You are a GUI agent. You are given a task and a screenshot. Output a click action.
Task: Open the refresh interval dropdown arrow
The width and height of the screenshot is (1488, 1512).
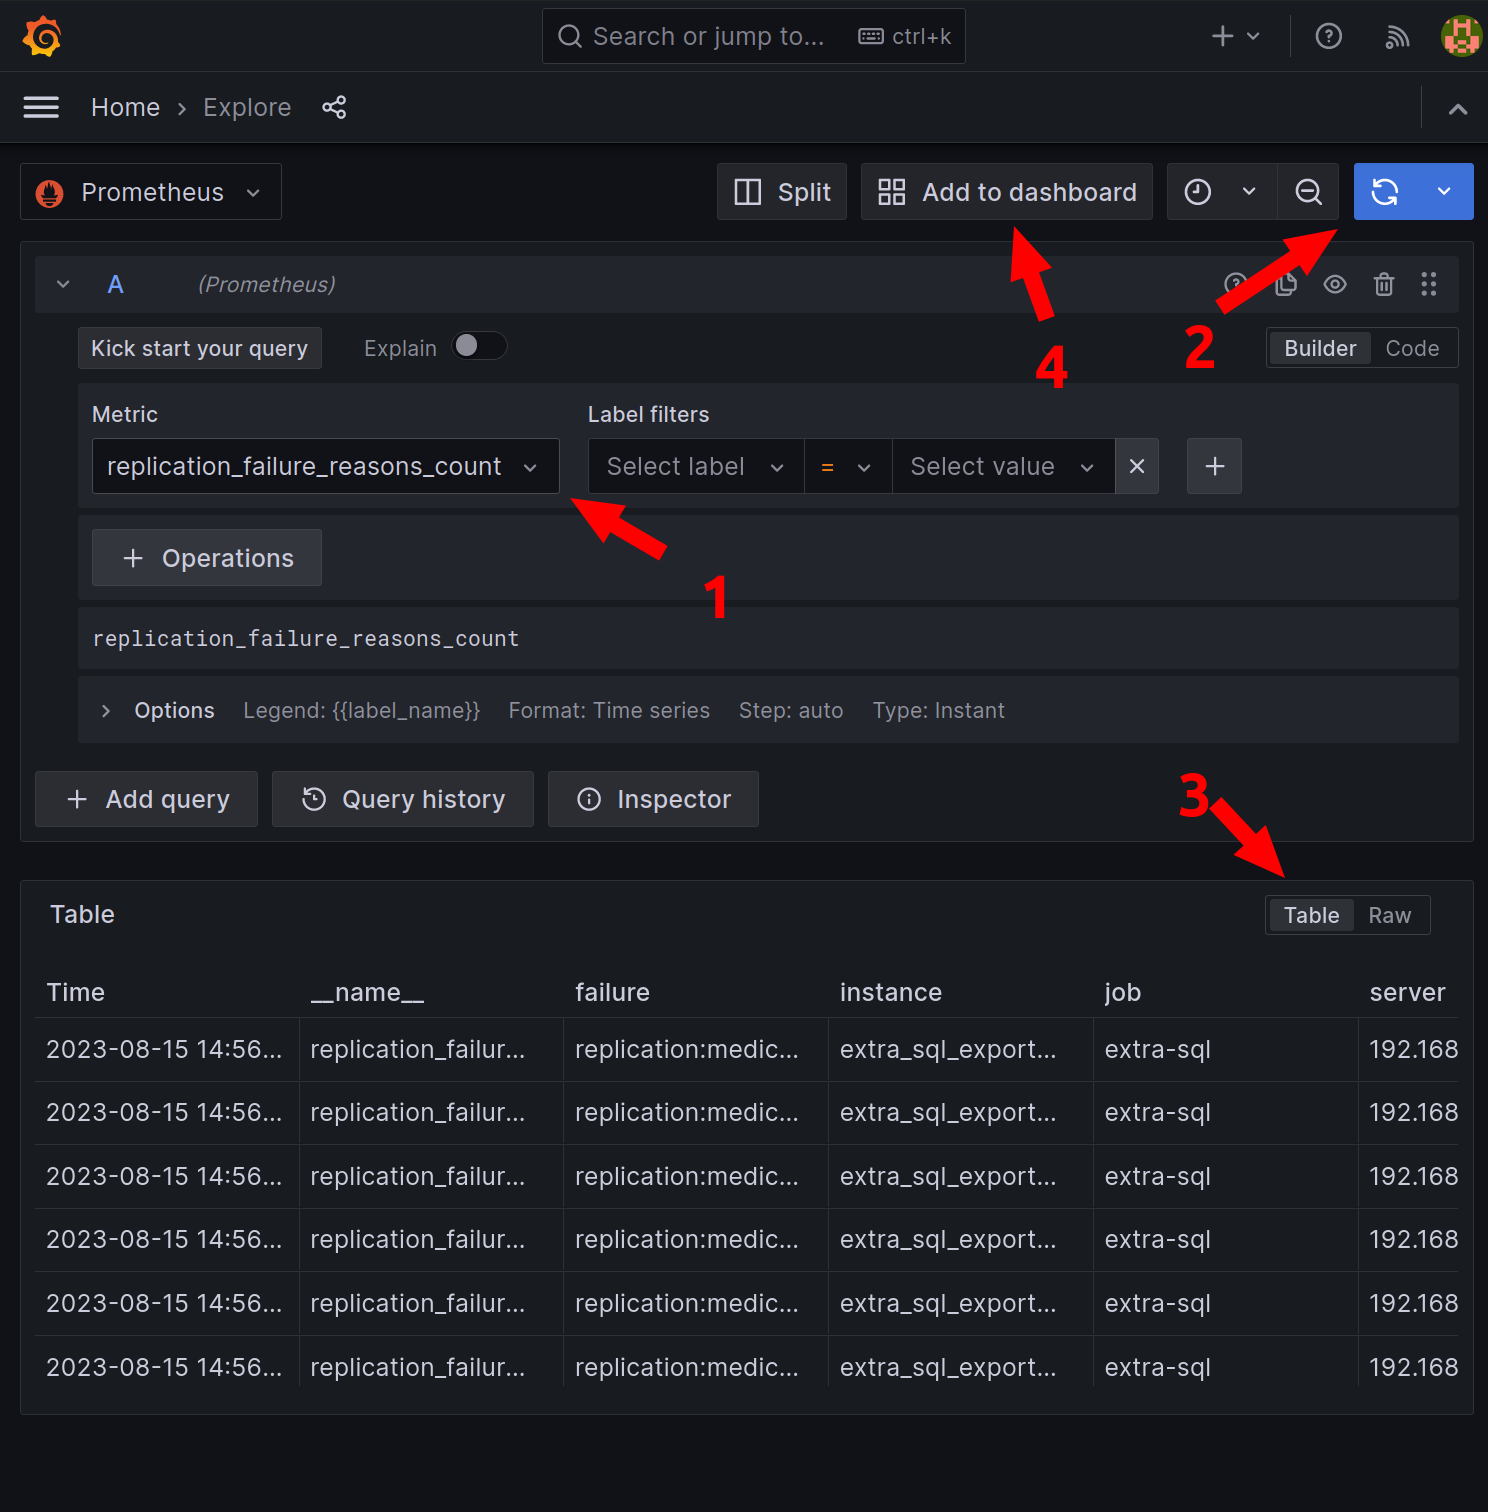pyautogui.click(x=1444, y=192)
